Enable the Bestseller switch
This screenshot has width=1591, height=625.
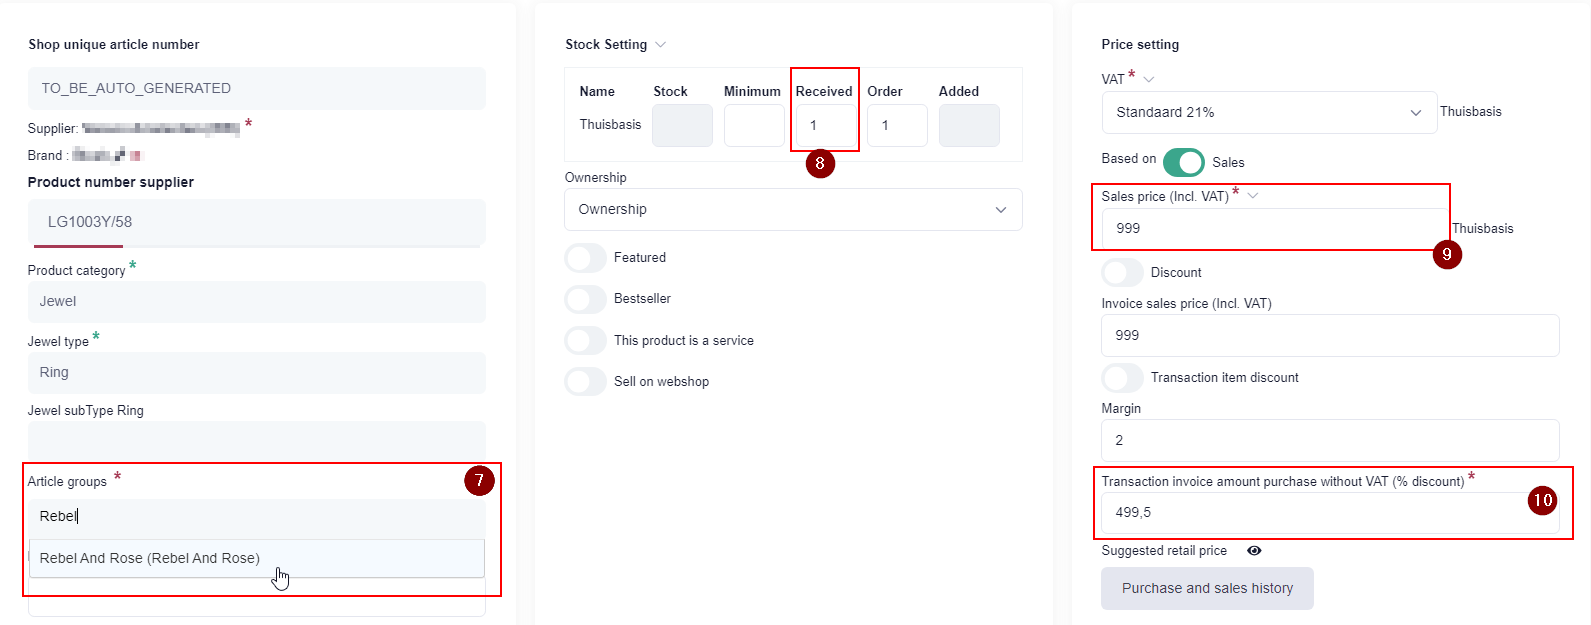[586, 299]
